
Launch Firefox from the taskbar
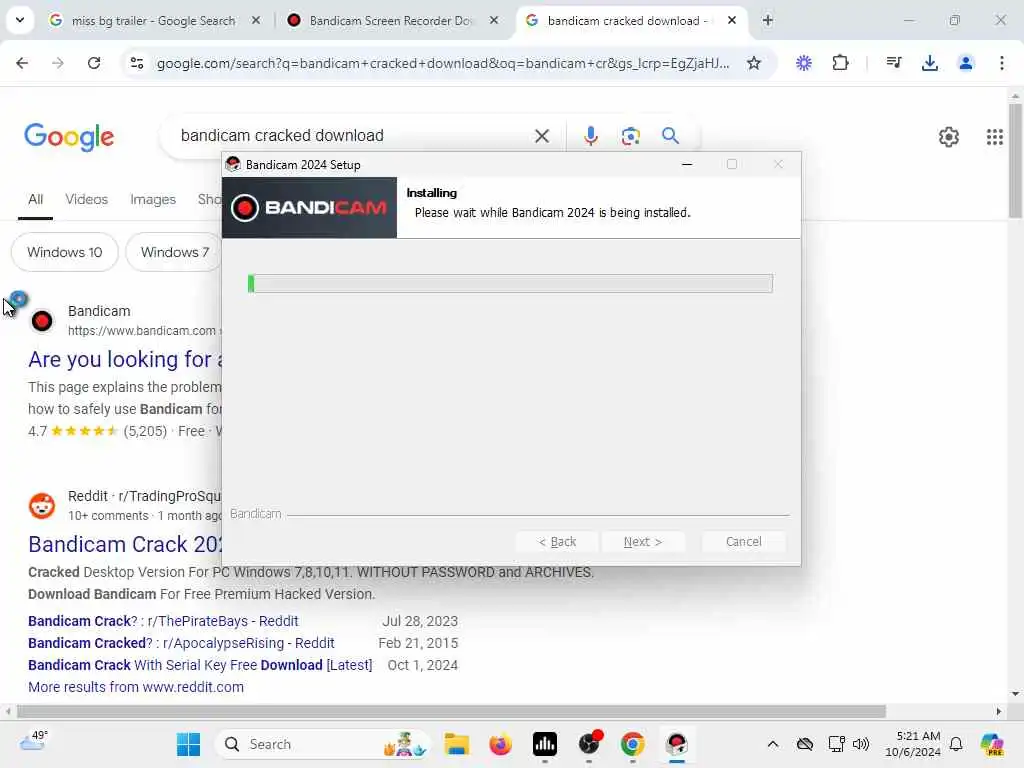point(500,744)
